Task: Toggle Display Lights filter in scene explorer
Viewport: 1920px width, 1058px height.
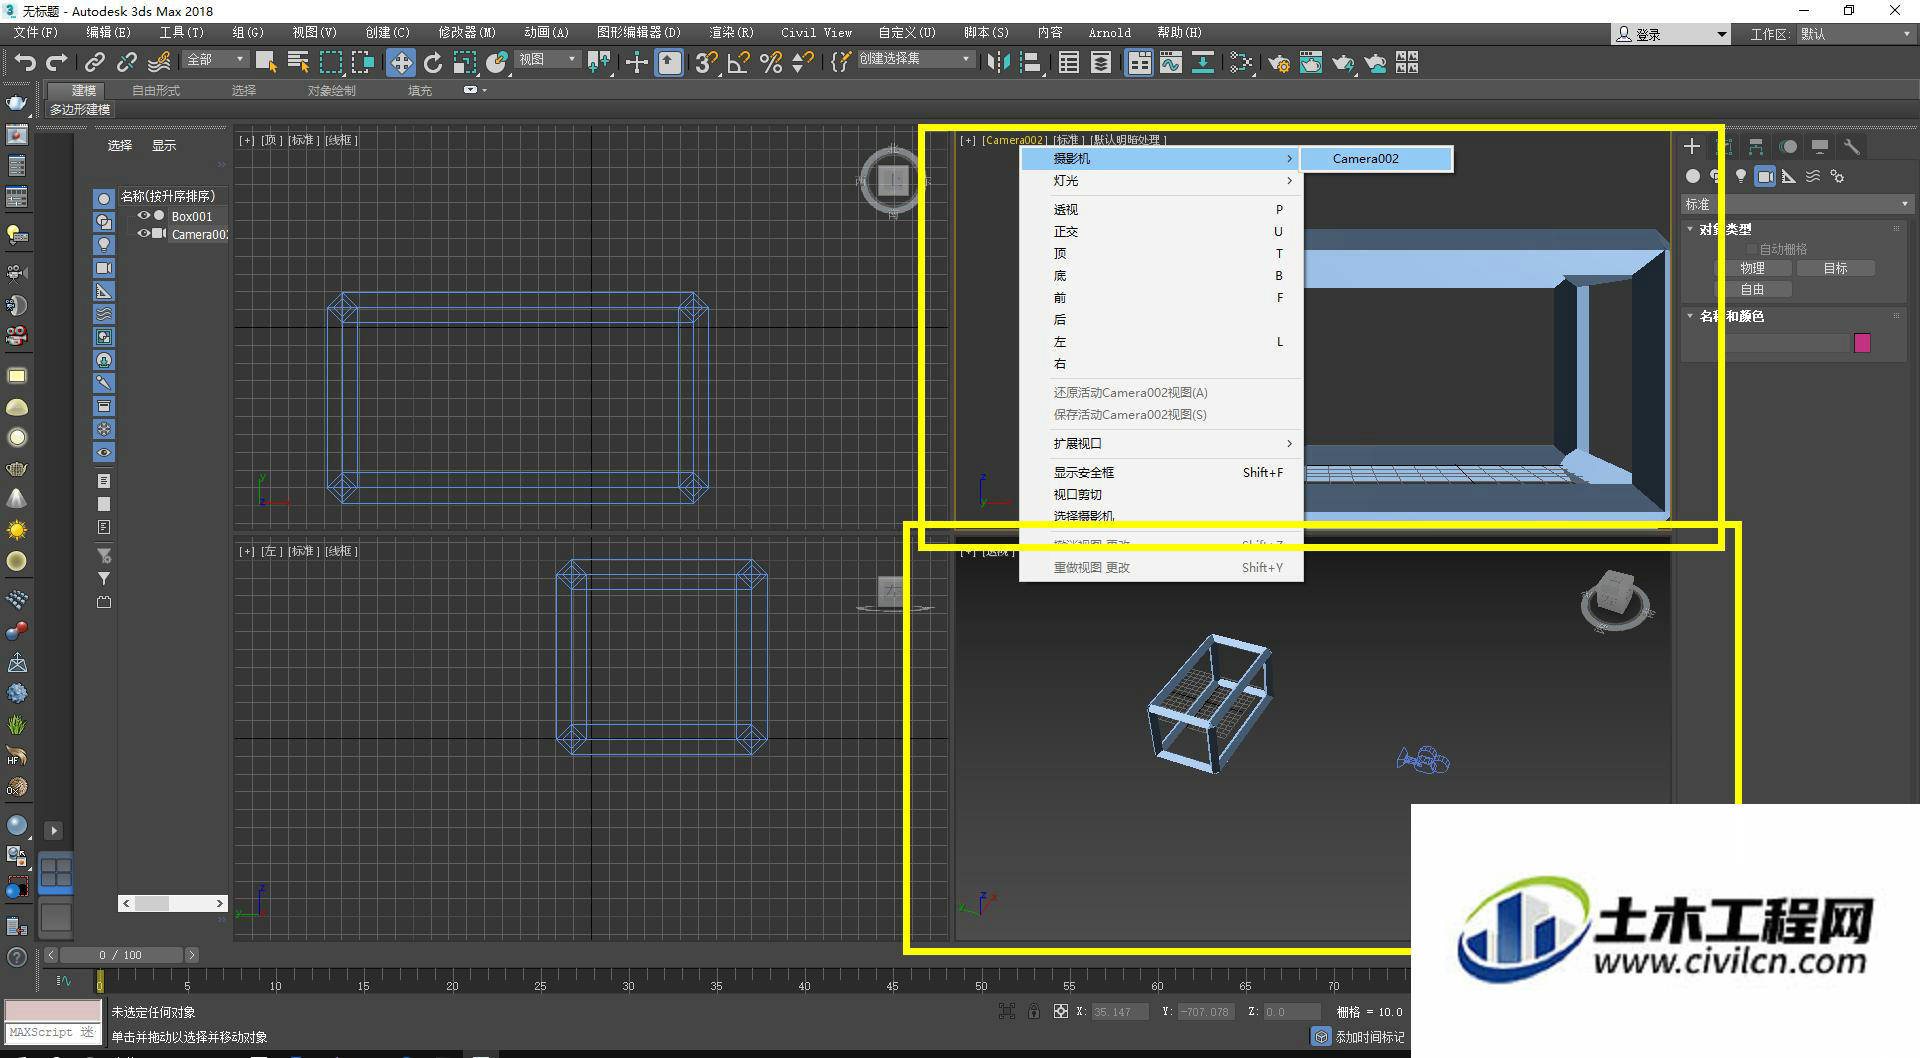Action: [x=104, y=245]
